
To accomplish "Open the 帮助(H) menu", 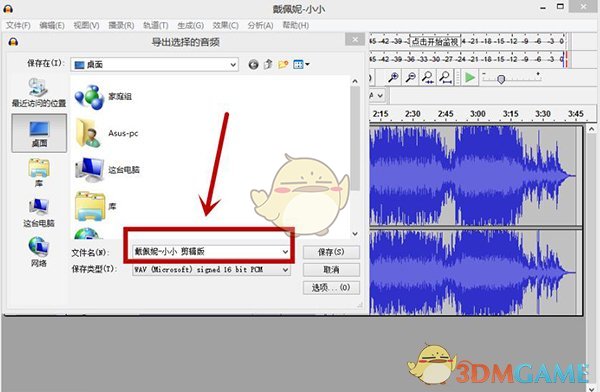I will [x=295, y=25].
